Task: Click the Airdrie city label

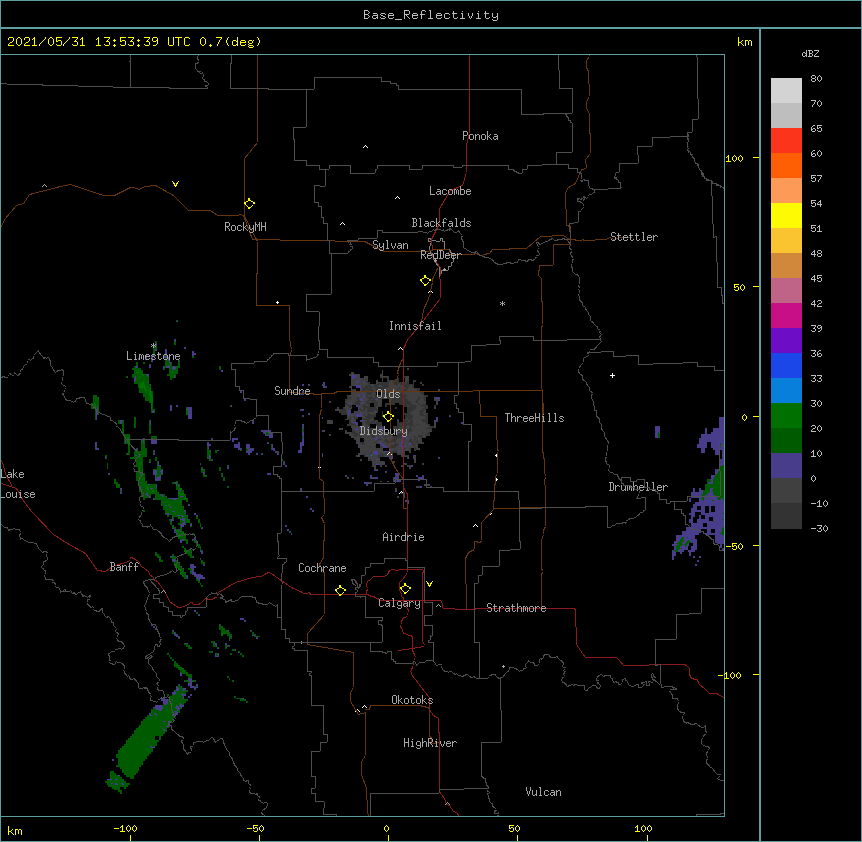Action: click(403, 537)
